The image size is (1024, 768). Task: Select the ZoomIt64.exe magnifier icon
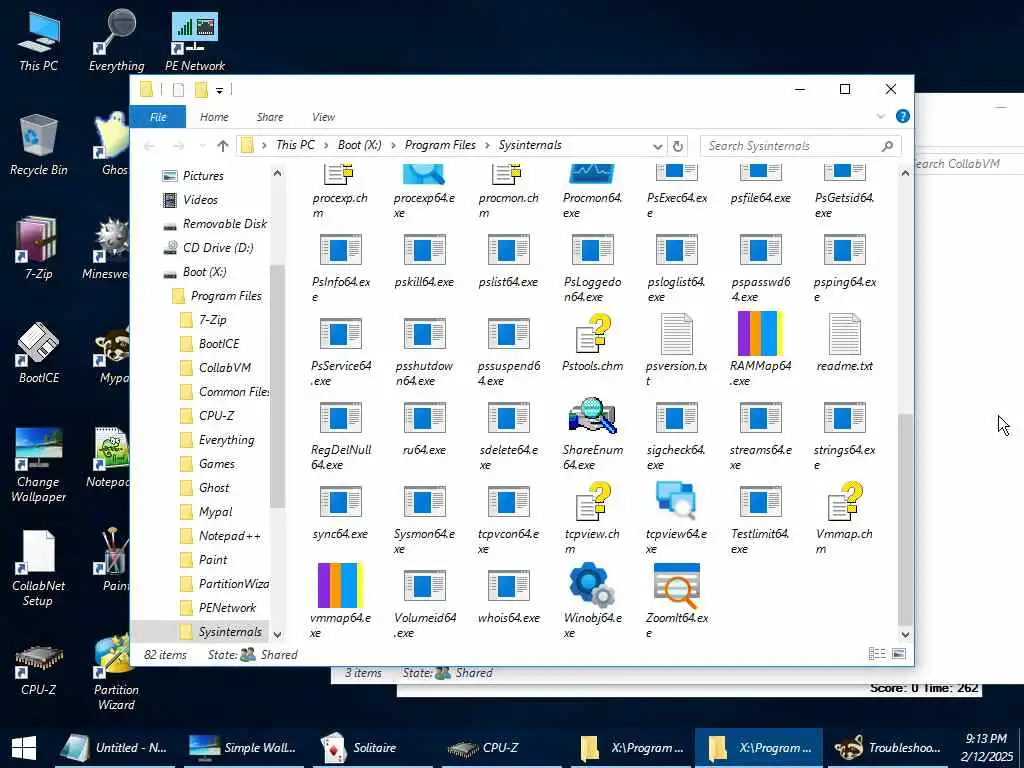tap(677, 585)
